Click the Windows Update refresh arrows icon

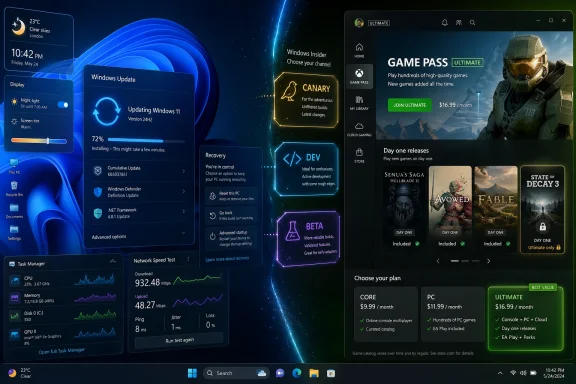click(107, 111)
